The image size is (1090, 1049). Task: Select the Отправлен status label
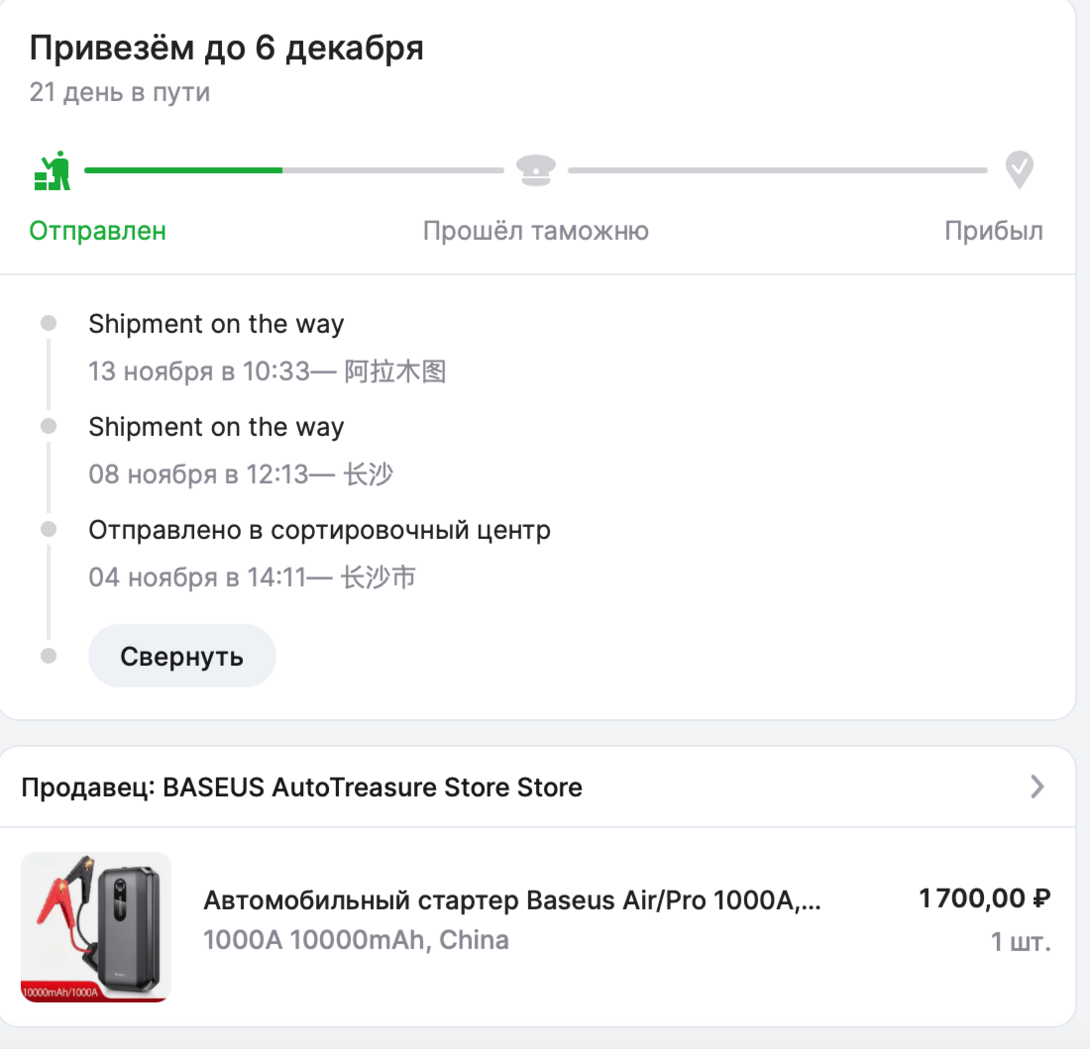(x=98, y=232)
